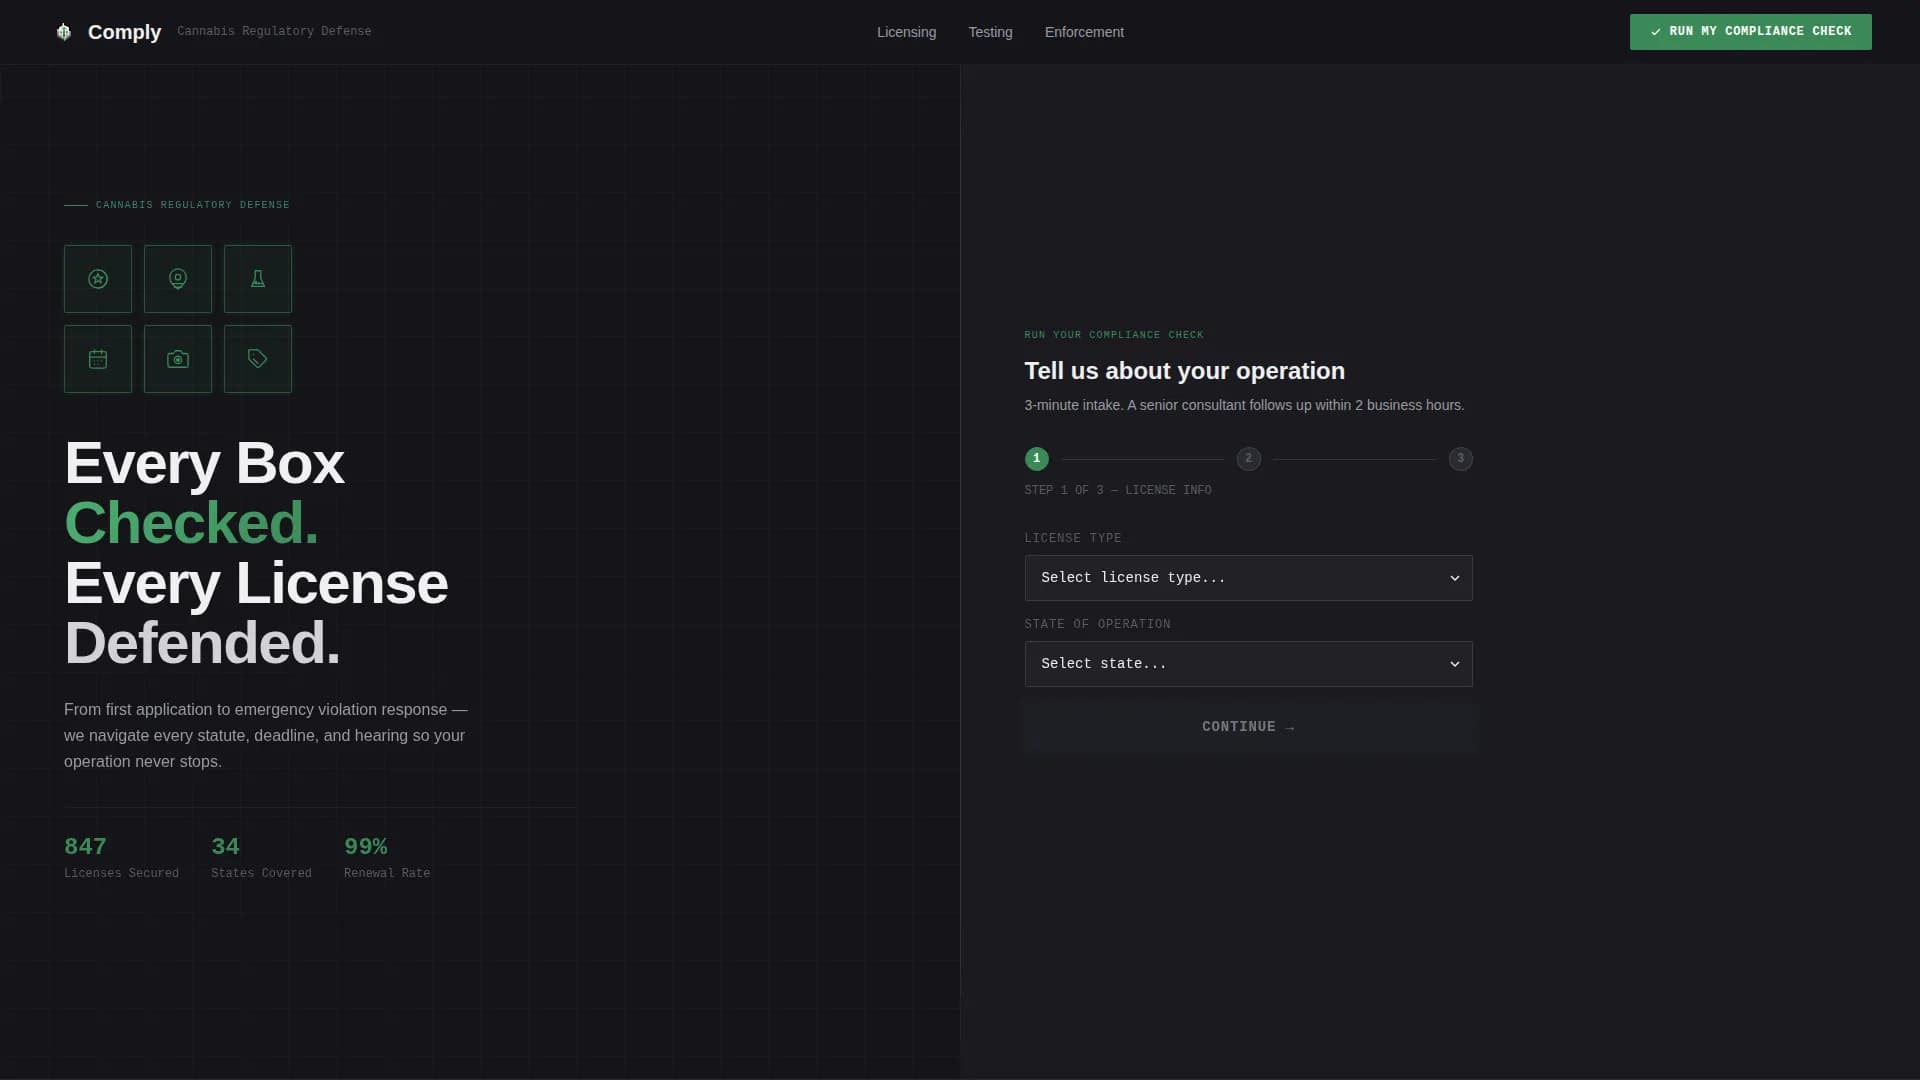Select the star badge icon tile
This screenshot has height=1080, width=1920.
pos(98,279)
